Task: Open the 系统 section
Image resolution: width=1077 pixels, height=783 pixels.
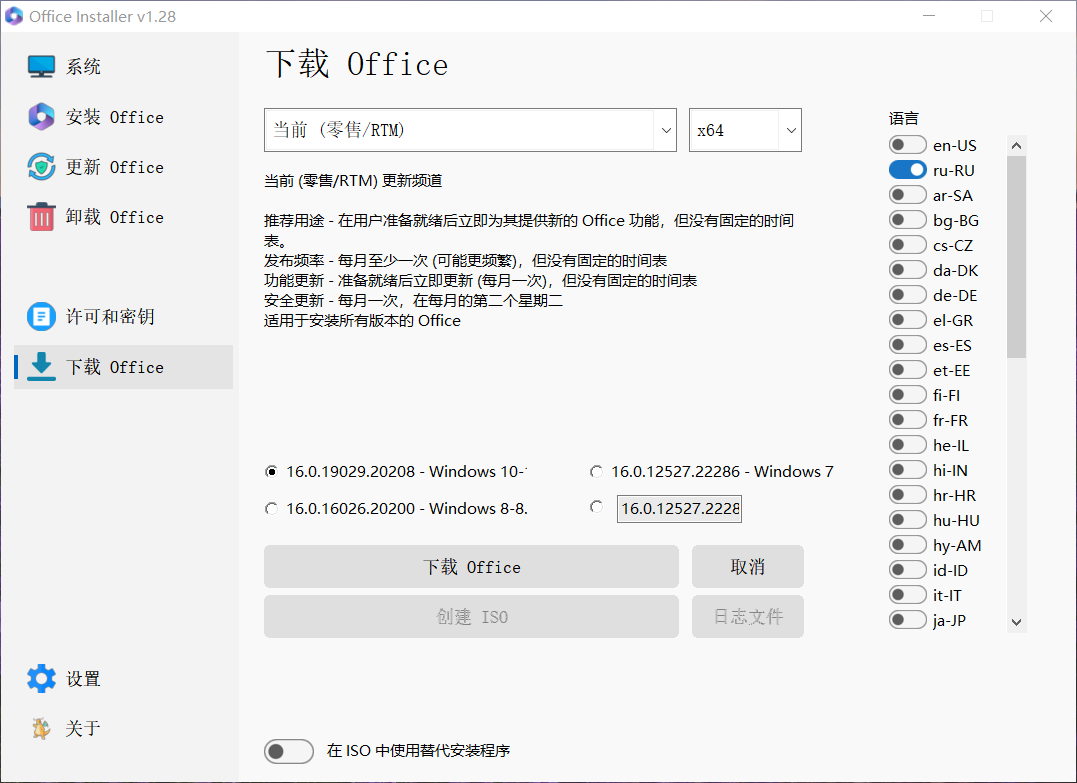Action: coord(83,67)
